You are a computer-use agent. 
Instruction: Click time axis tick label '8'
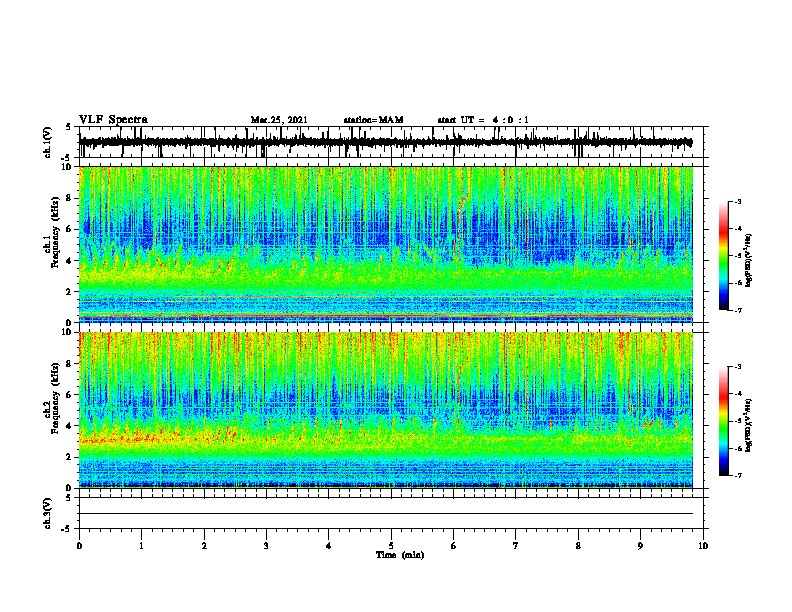tap(578, 546)
